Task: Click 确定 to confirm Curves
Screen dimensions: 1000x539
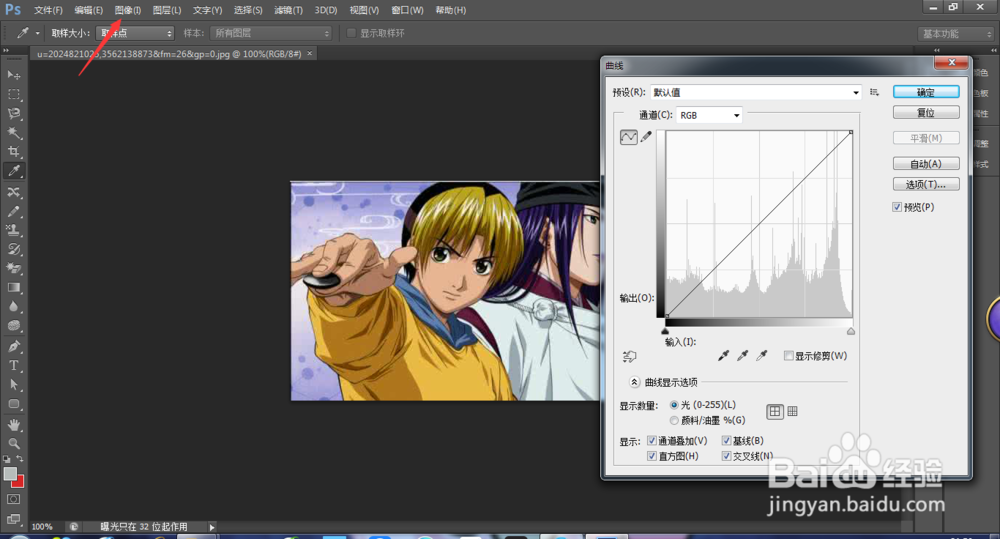Action: (x=926, y=92)
